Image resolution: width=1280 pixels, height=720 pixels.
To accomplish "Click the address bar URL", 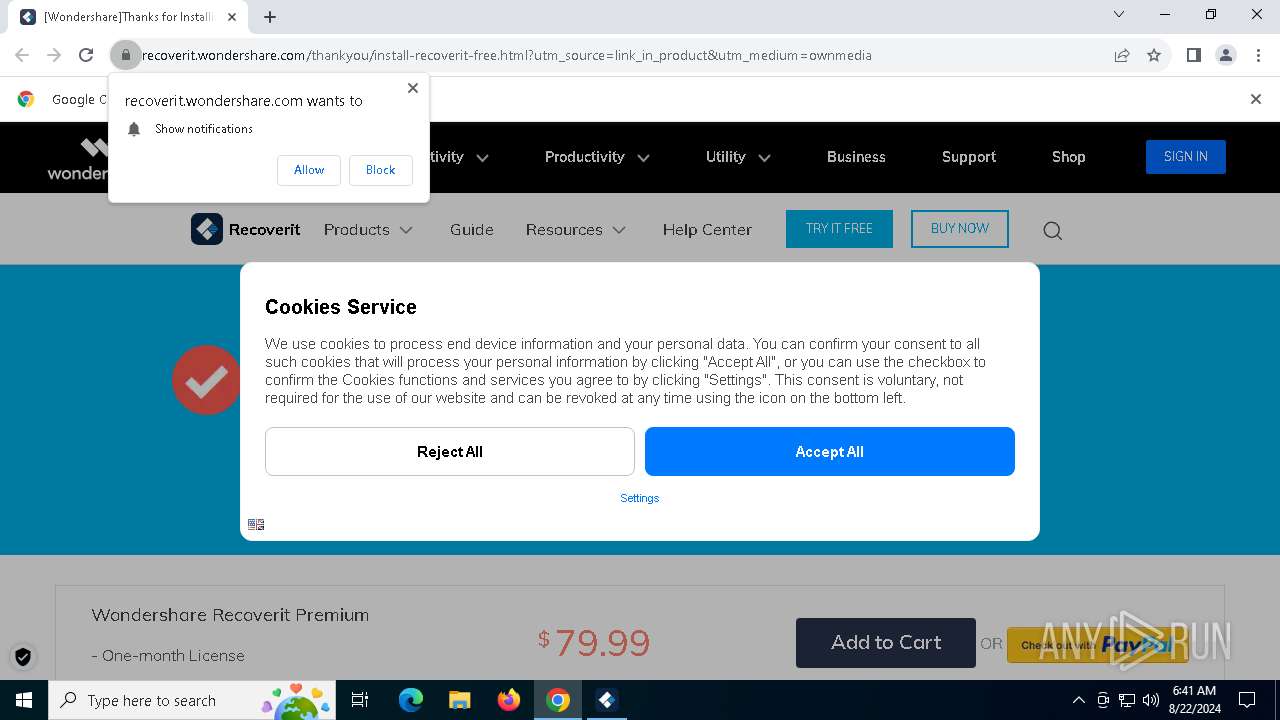I will pos(507,55).
